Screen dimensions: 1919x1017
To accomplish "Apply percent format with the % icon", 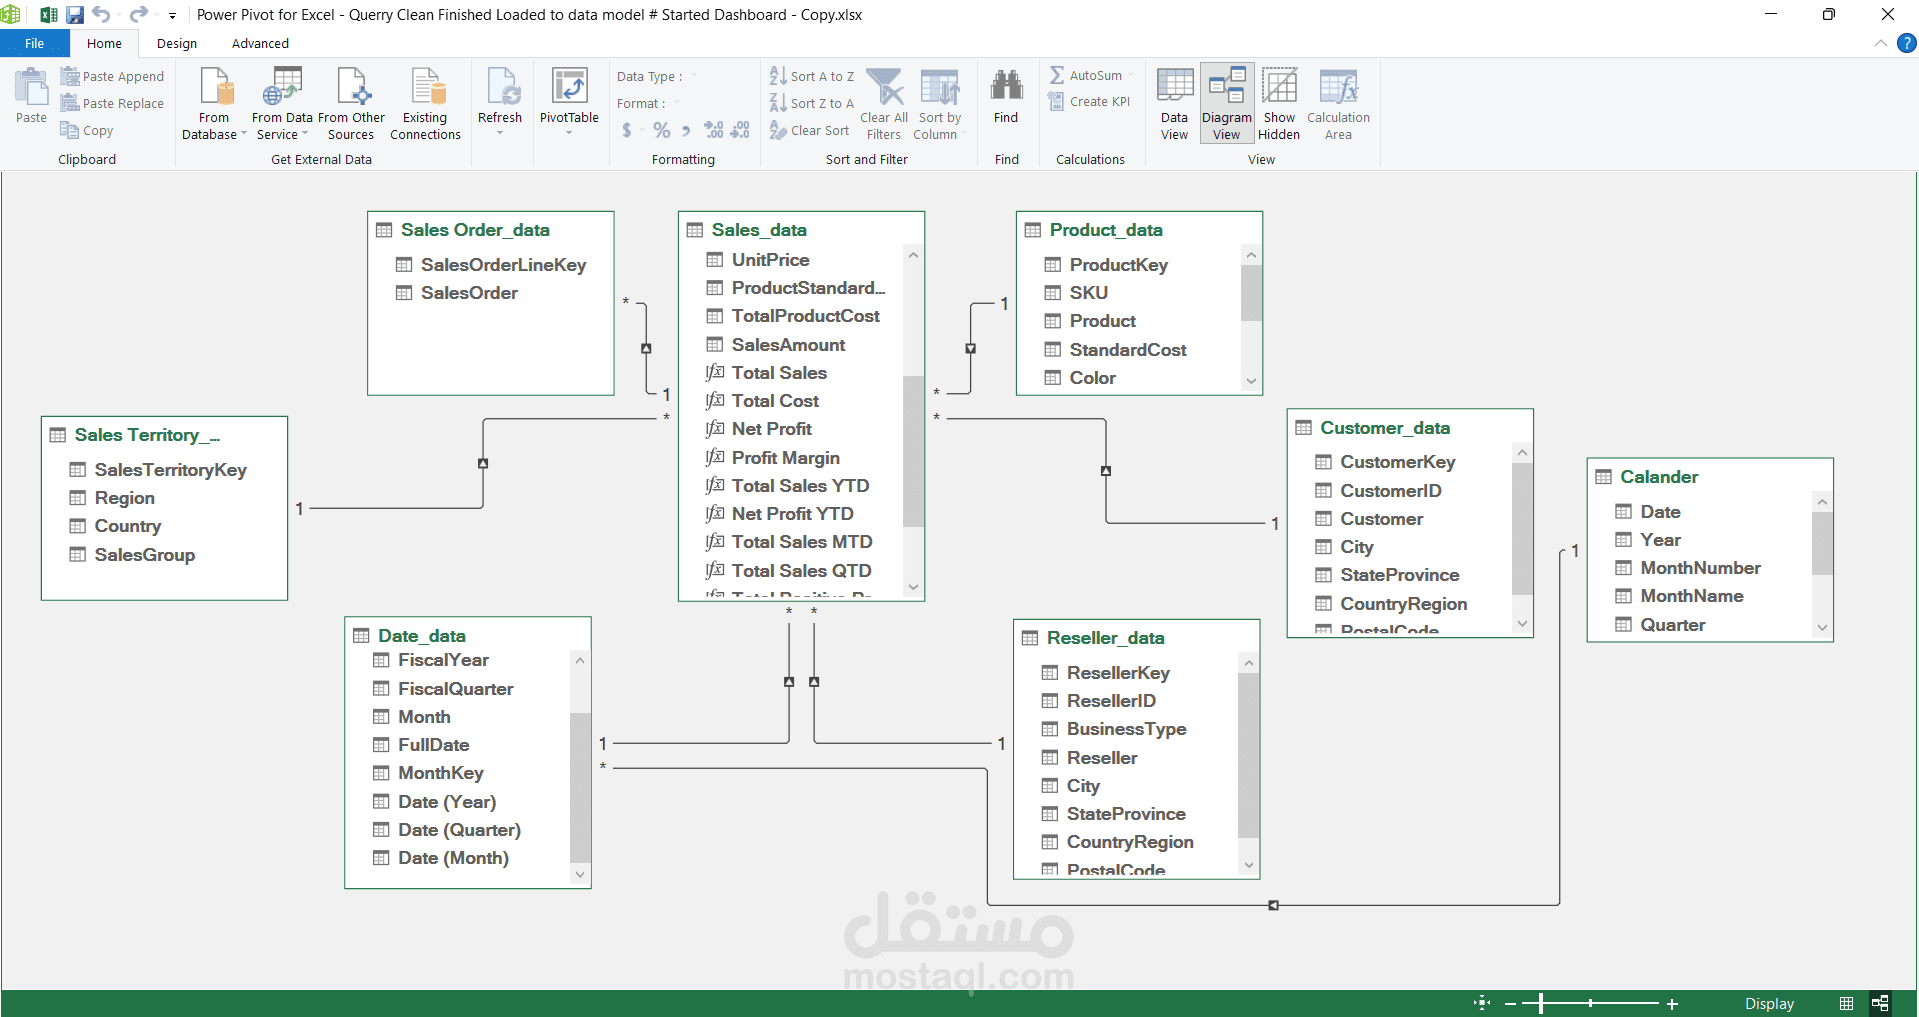I will point(661,130).
